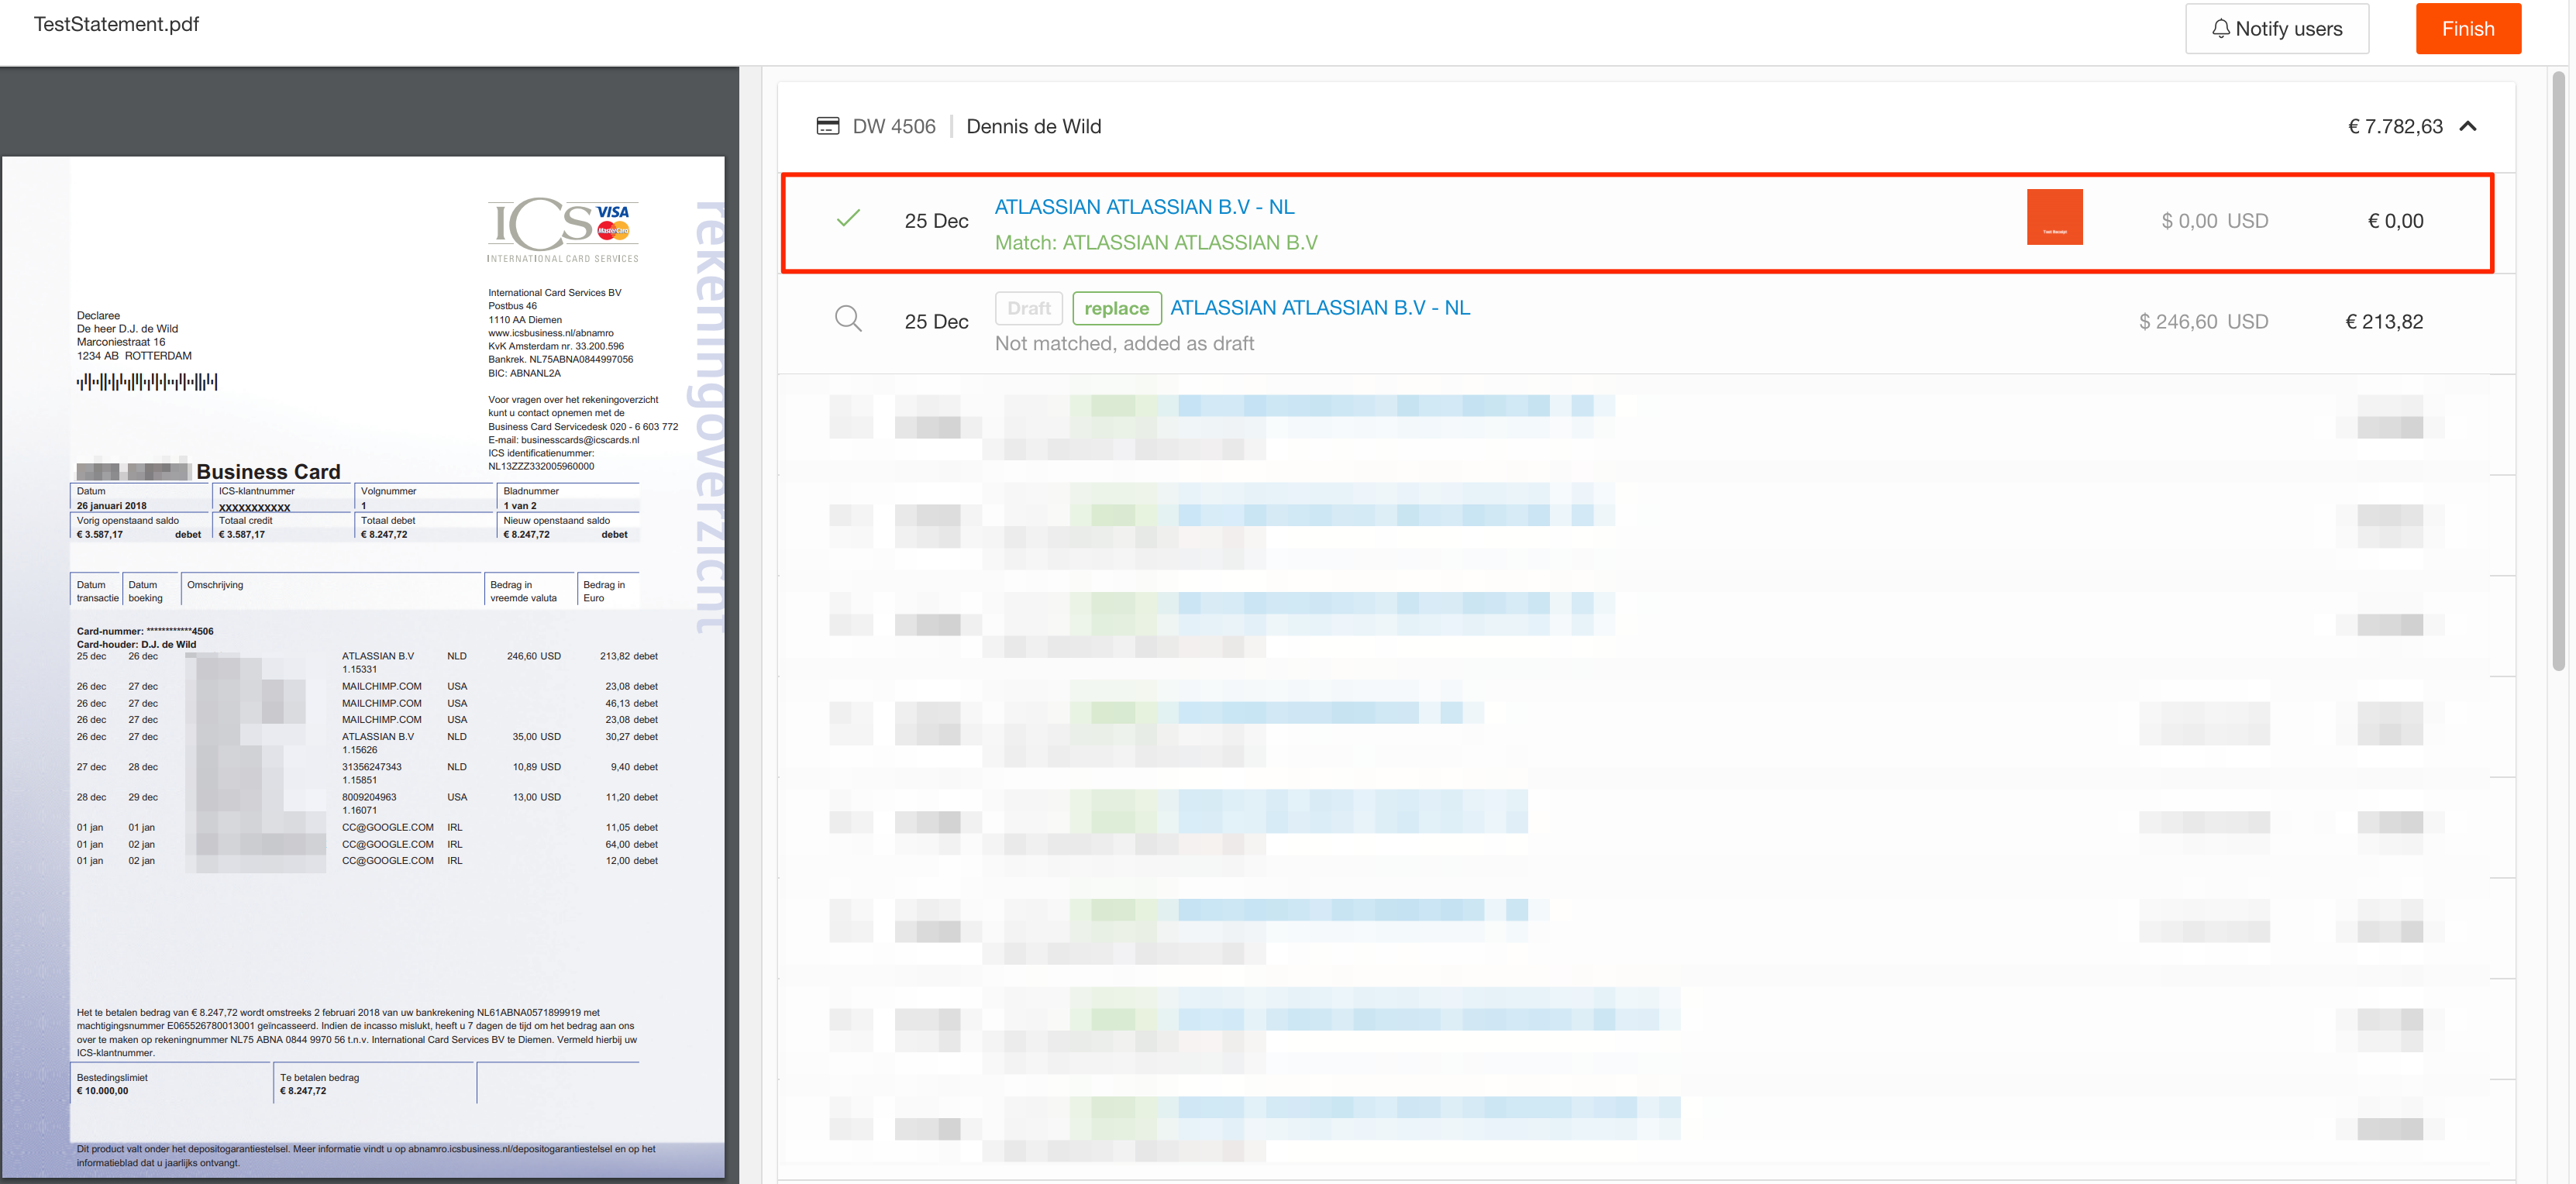Viewport: 2576px width, 1184px height.
Task: Collapse the Dennis de Wild card section
Action: [x=2468, y=126]
